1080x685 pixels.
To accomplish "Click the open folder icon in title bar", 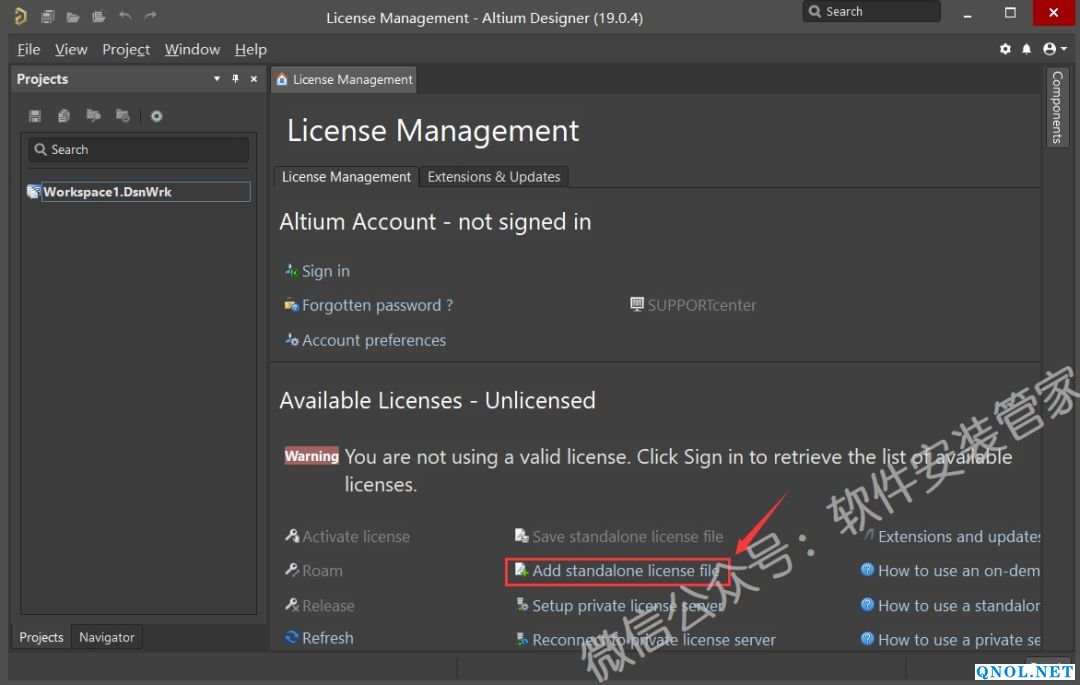I will coord(73,16).
